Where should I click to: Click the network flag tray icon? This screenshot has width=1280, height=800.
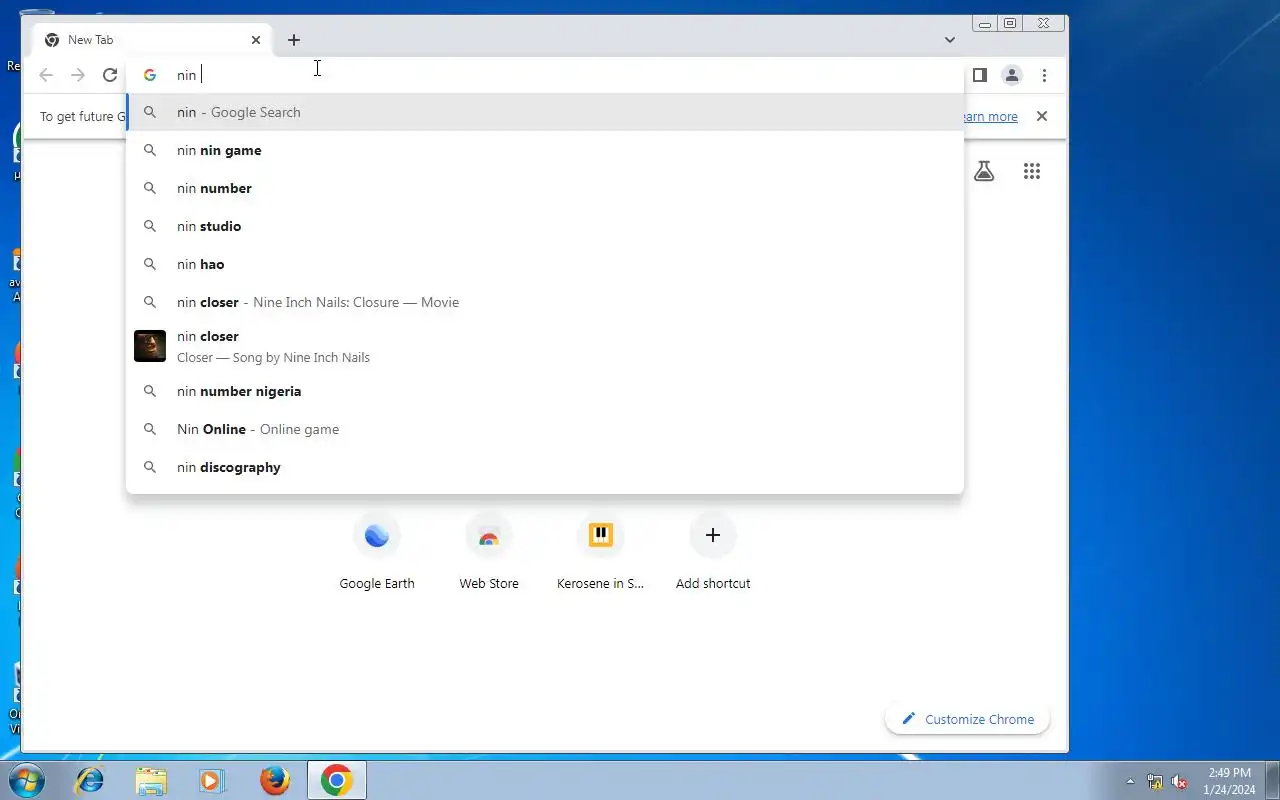1155,781
